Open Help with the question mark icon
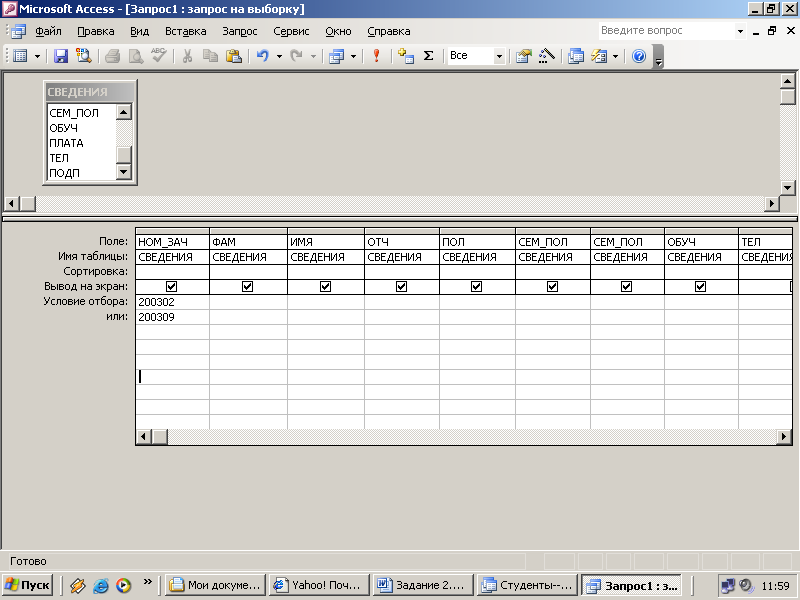 pyautogui.click(x=639, y=56)
